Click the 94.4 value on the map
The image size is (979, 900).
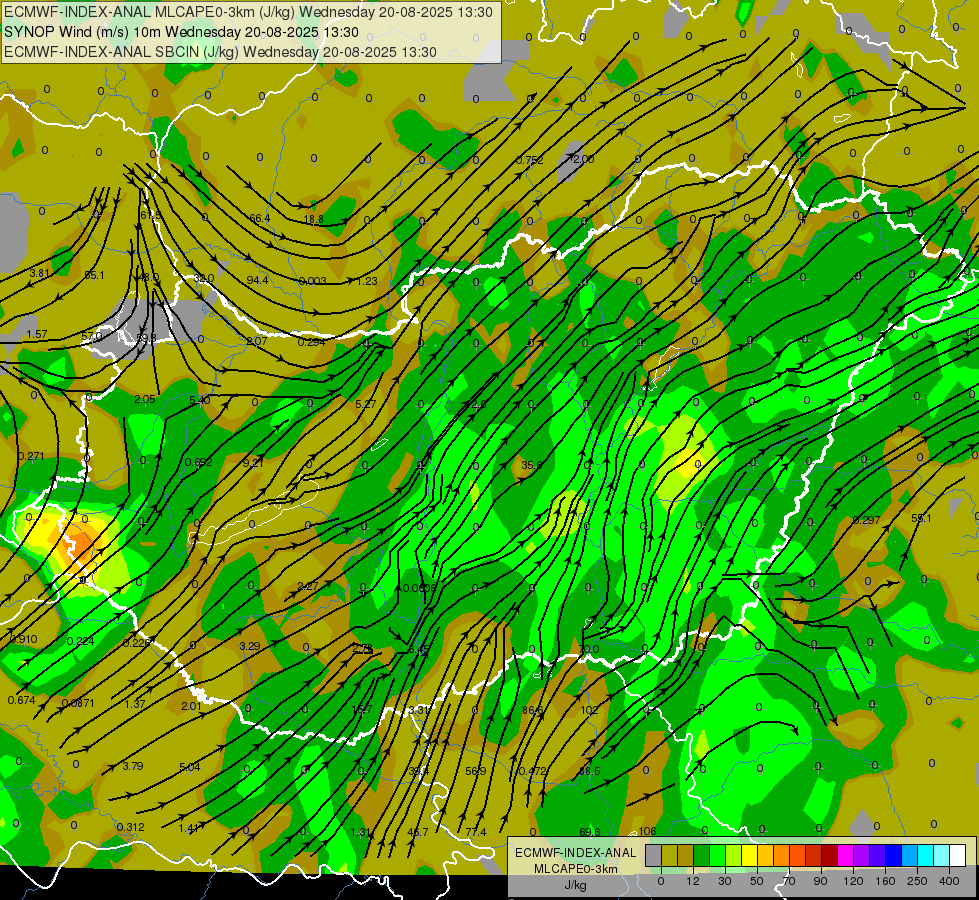[x=257, y=280]
